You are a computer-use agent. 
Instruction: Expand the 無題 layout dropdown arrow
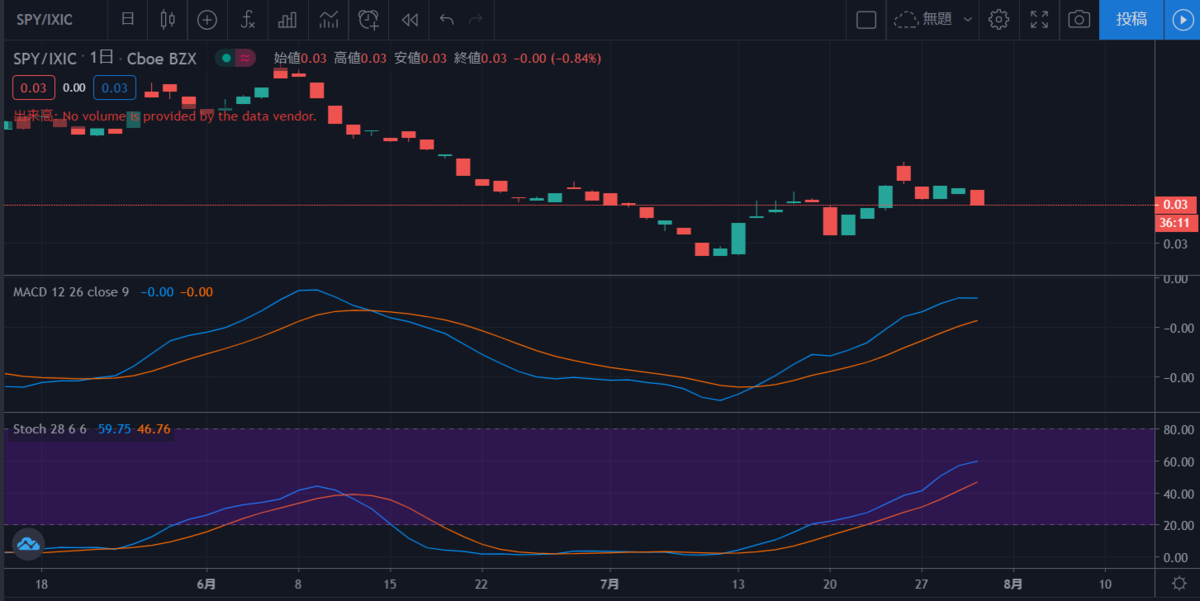coord(968,19)
